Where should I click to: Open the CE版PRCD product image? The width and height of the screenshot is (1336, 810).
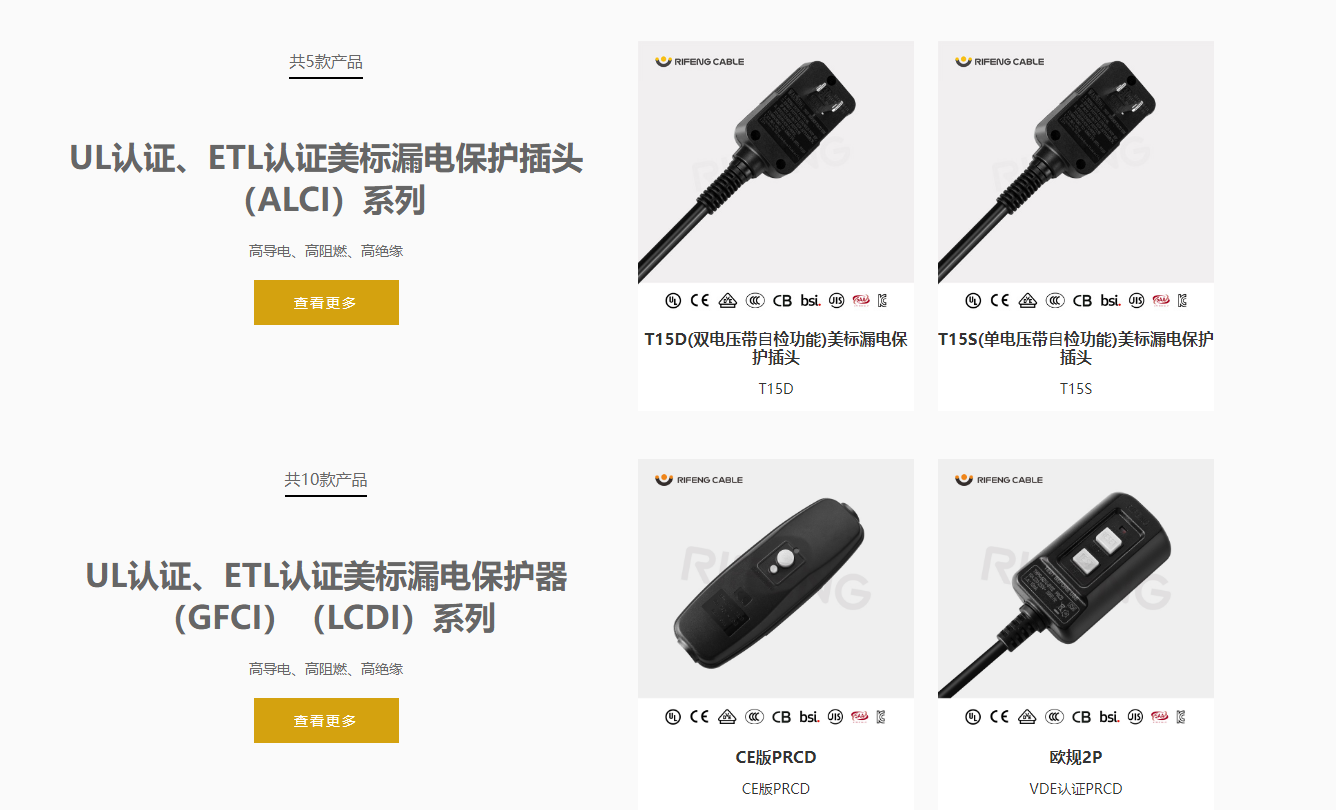776,578
